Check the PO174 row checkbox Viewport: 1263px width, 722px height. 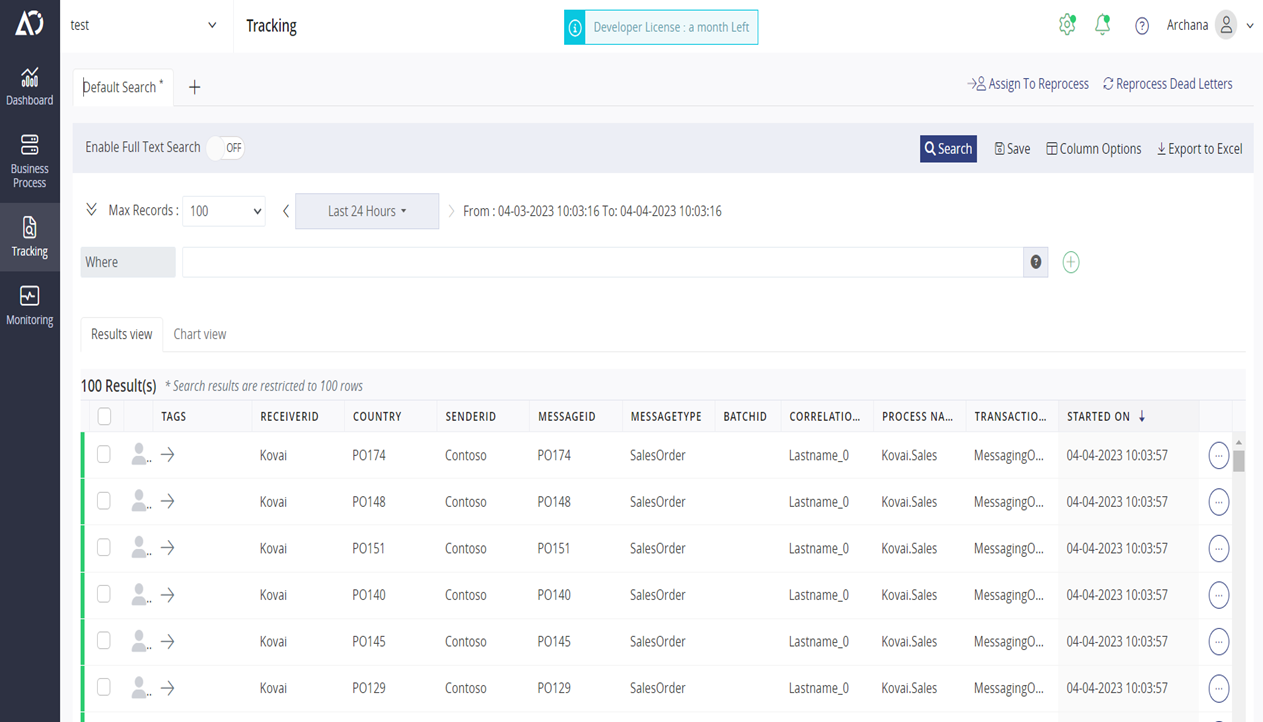[104, 454]
